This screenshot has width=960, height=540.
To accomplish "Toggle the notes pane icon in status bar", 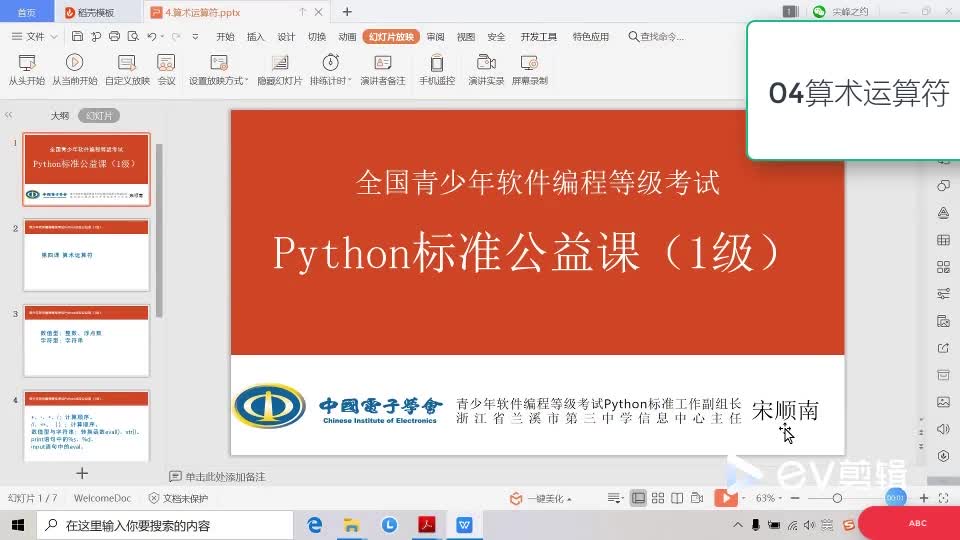I will pos(613,498).
